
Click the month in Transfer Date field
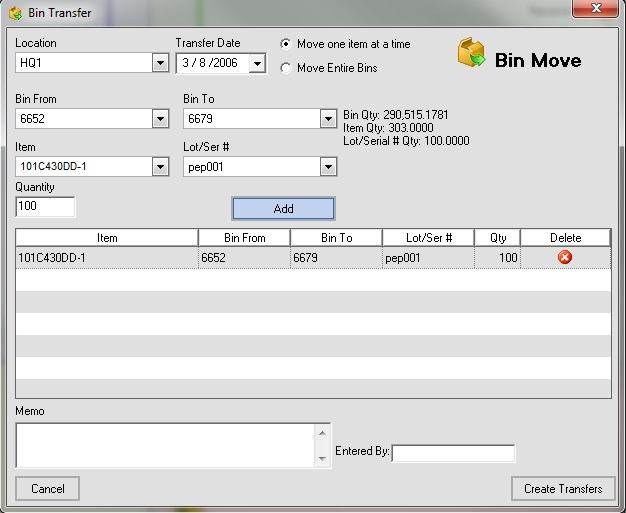186,63
